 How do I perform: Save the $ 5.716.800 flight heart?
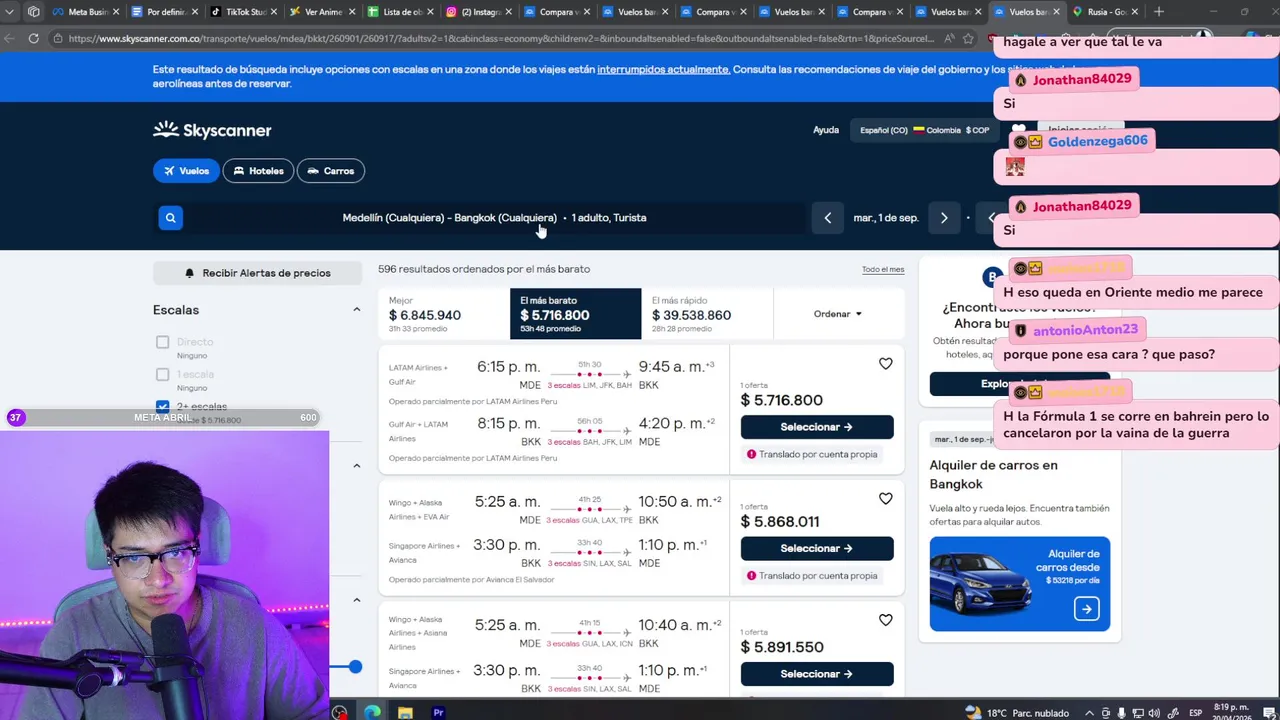coord(885,364)
